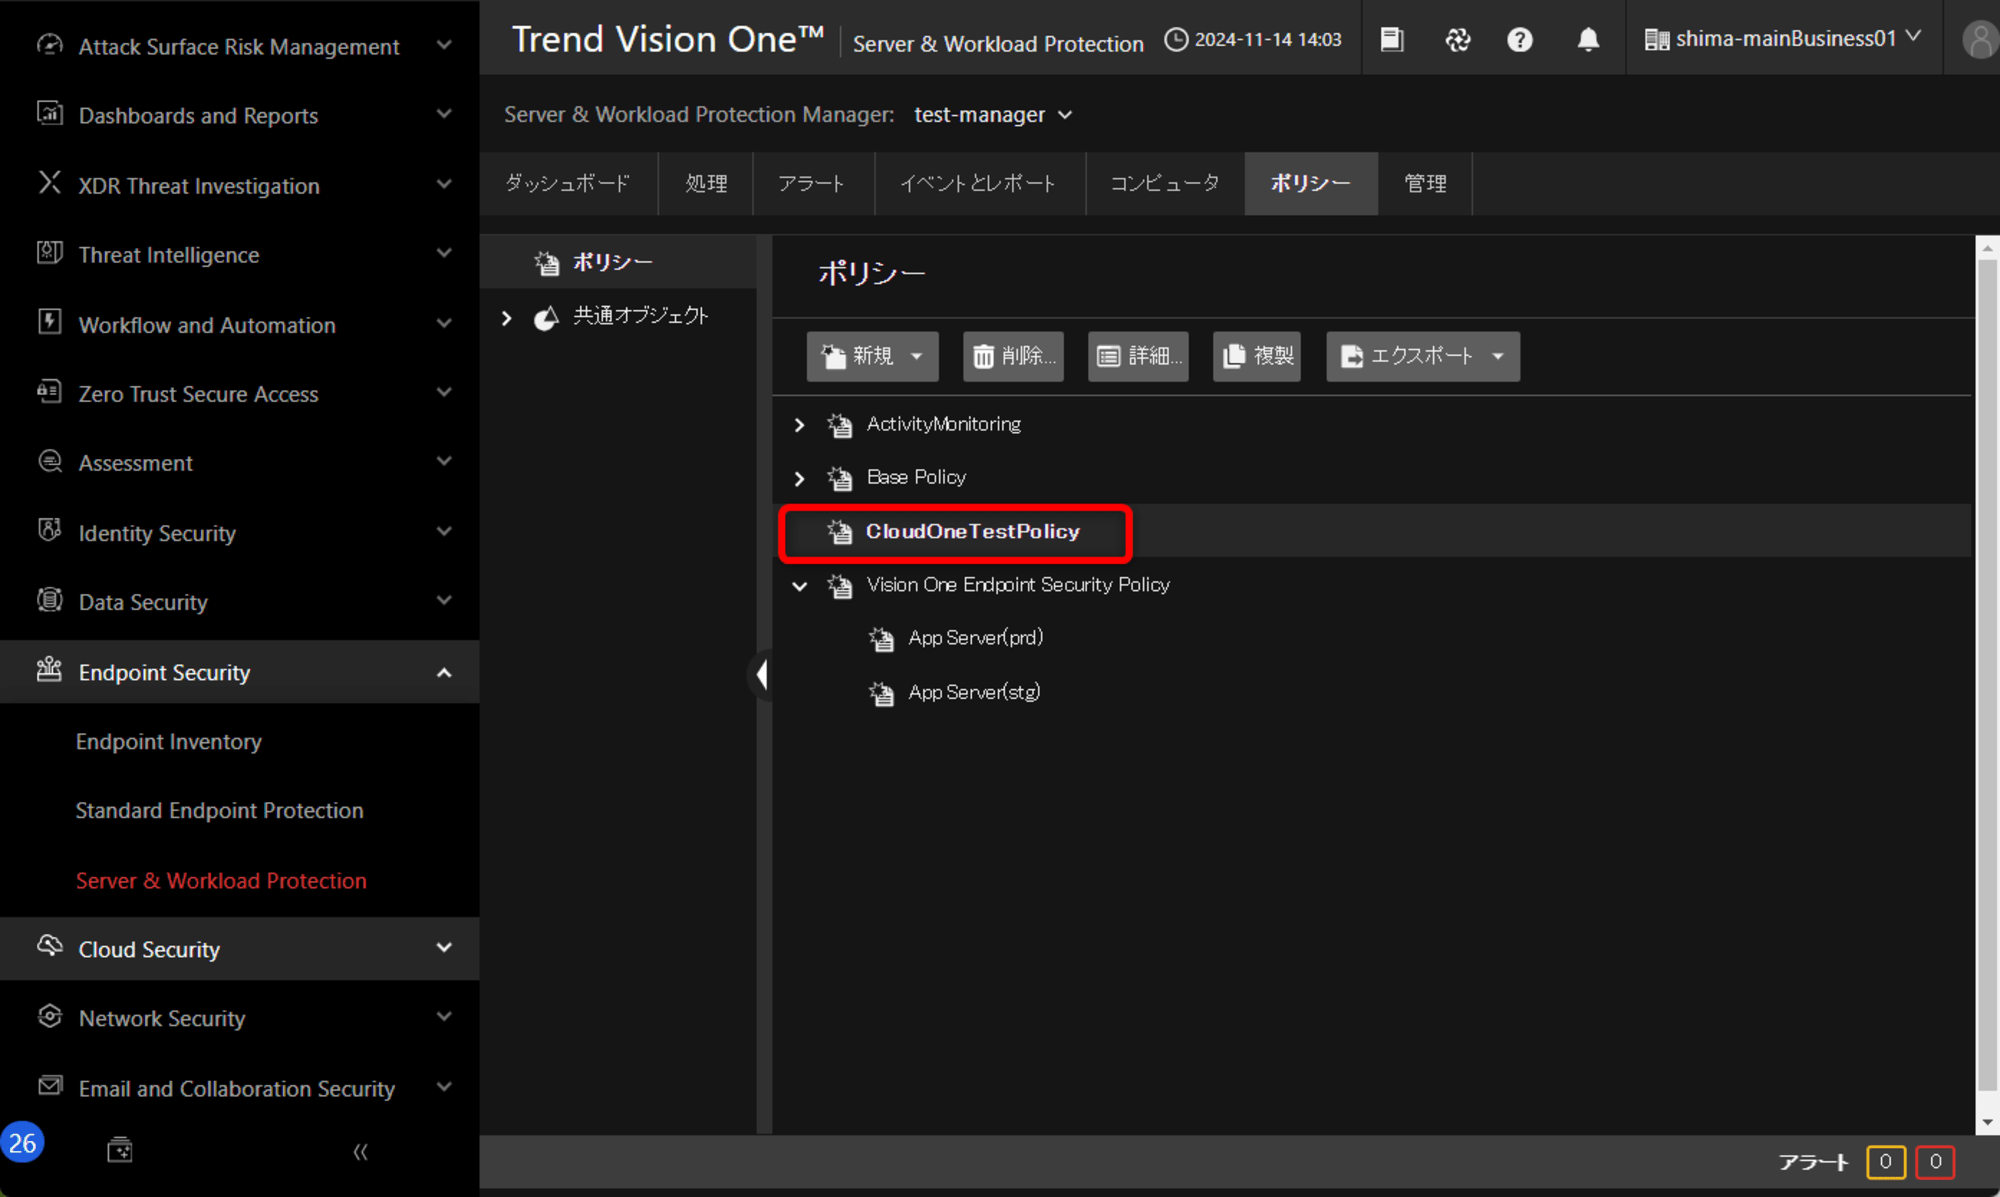Switch to the コンピュータ tab
2000x1197 pixels.
[x=1167, y=182]
